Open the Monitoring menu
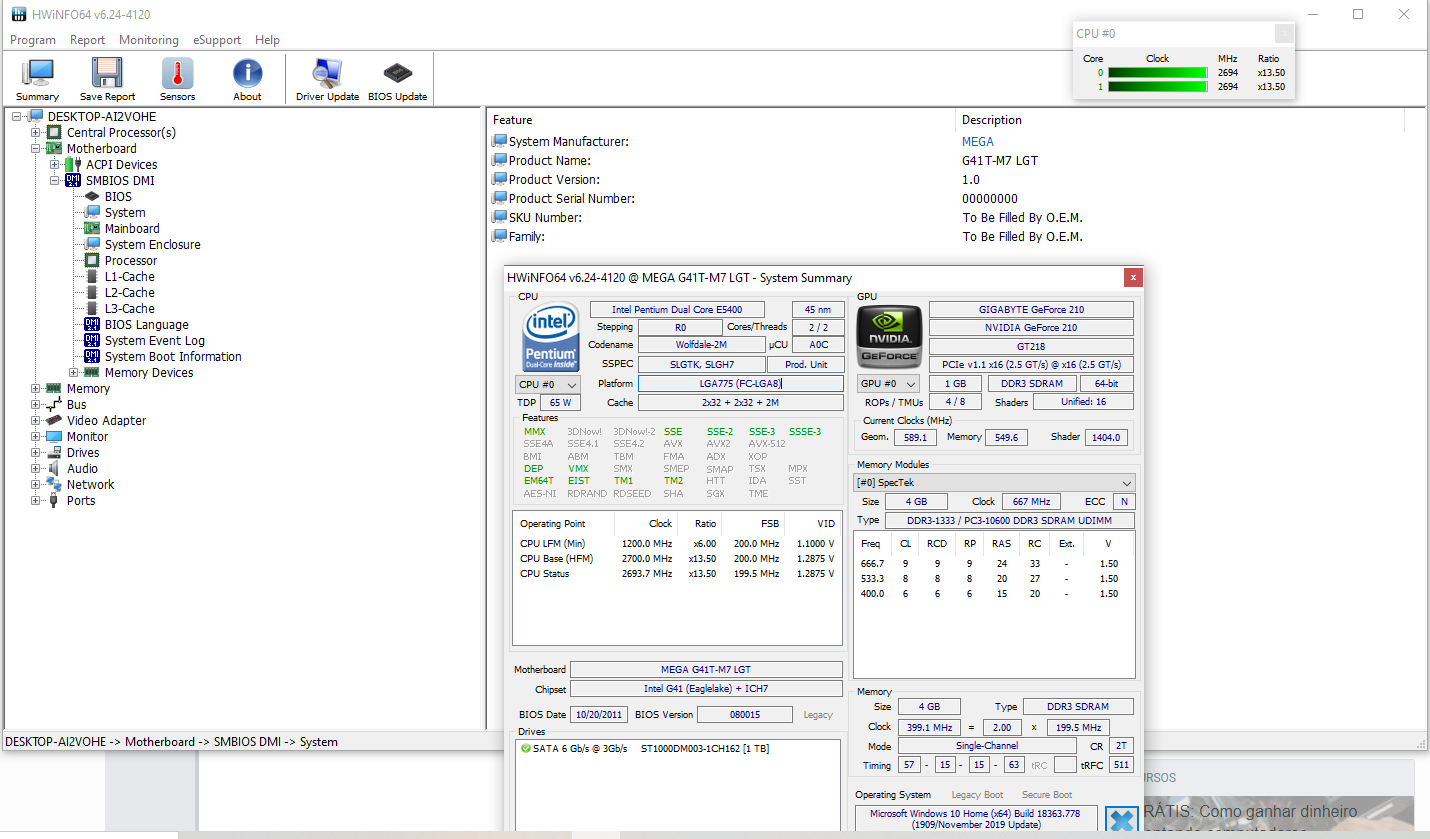The width and height of the screenshot is (1430, 839). [149, 40]
